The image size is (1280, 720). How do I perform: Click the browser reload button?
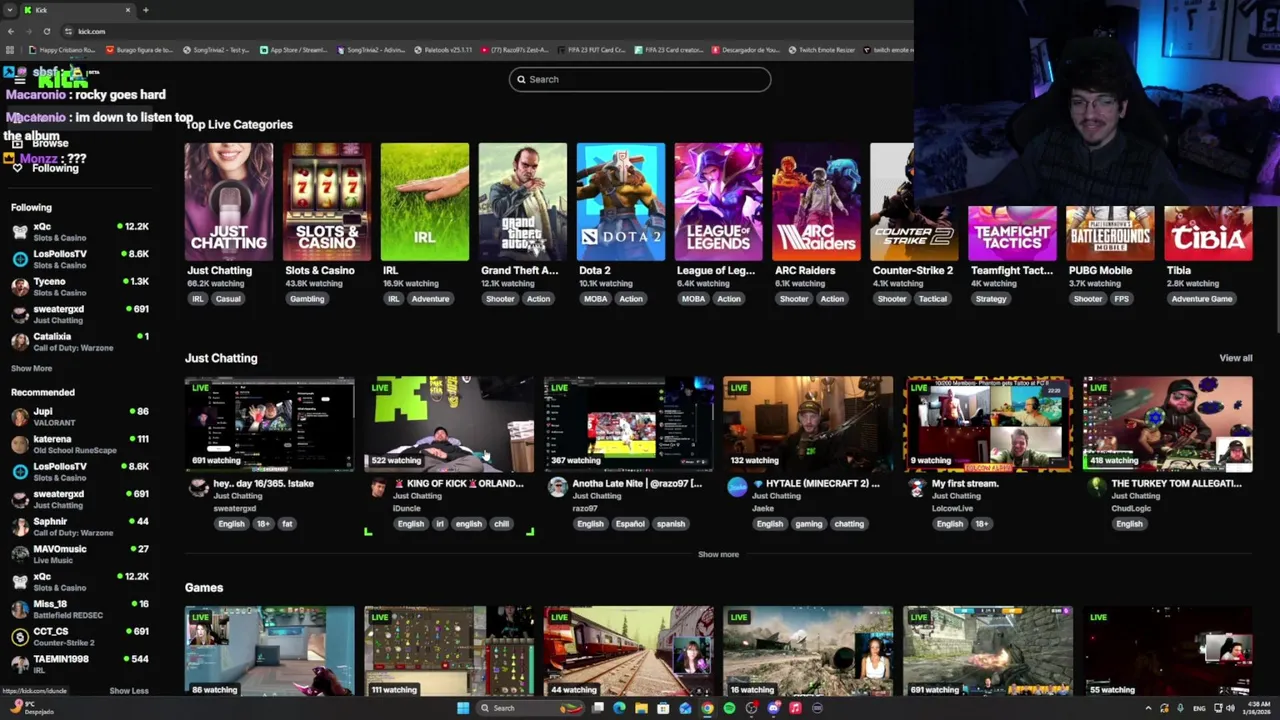[46, 31]
